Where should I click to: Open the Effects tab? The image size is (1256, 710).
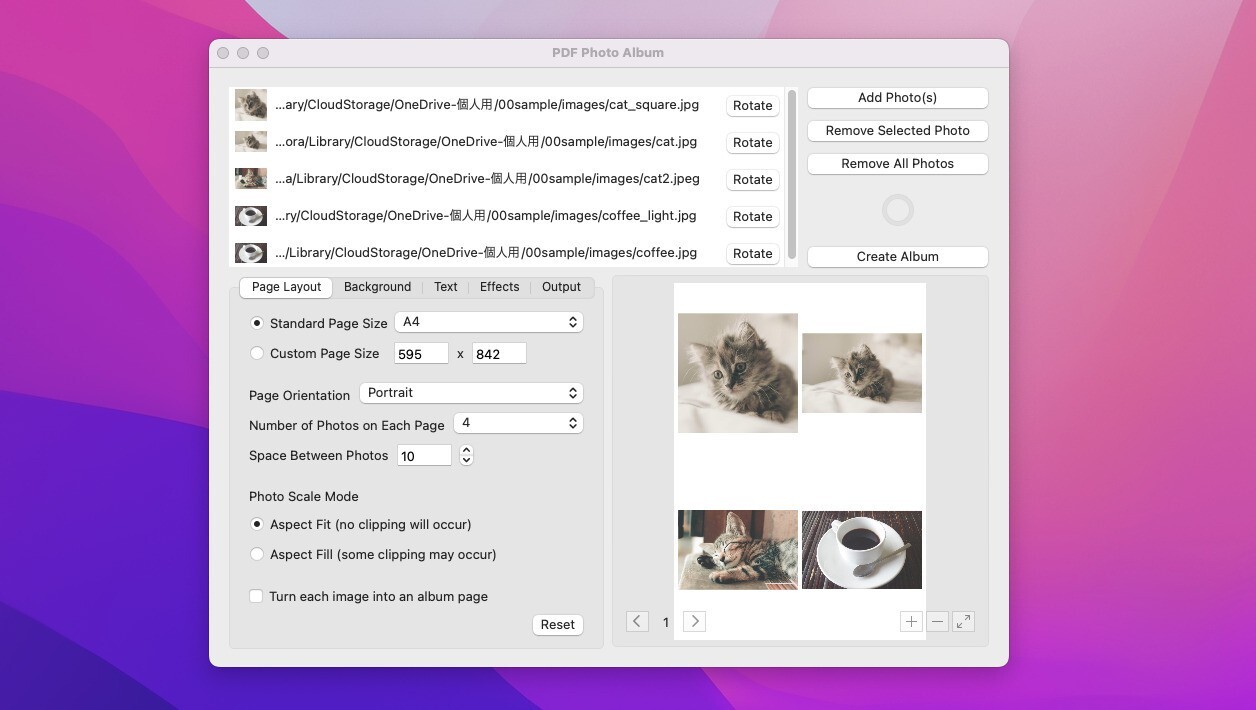click(499, 287)
